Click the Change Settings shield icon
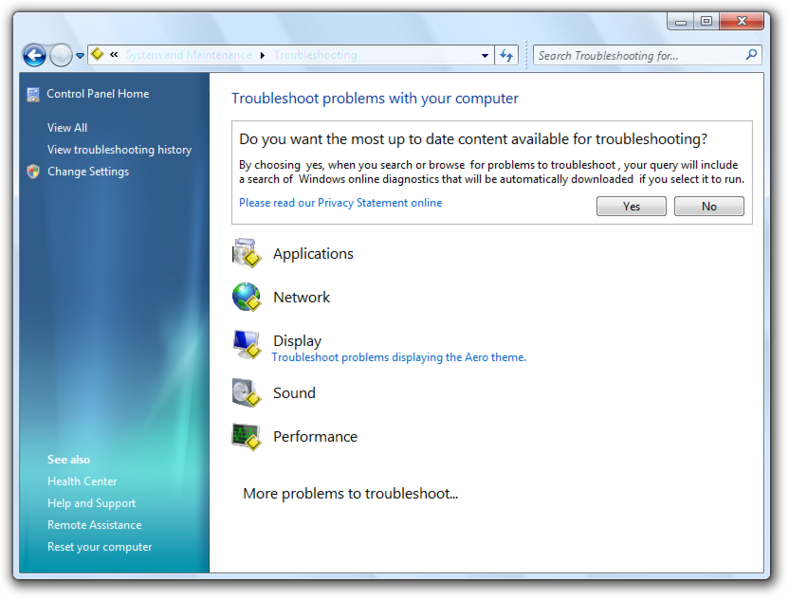789x599 pixels. coord(33,172)
